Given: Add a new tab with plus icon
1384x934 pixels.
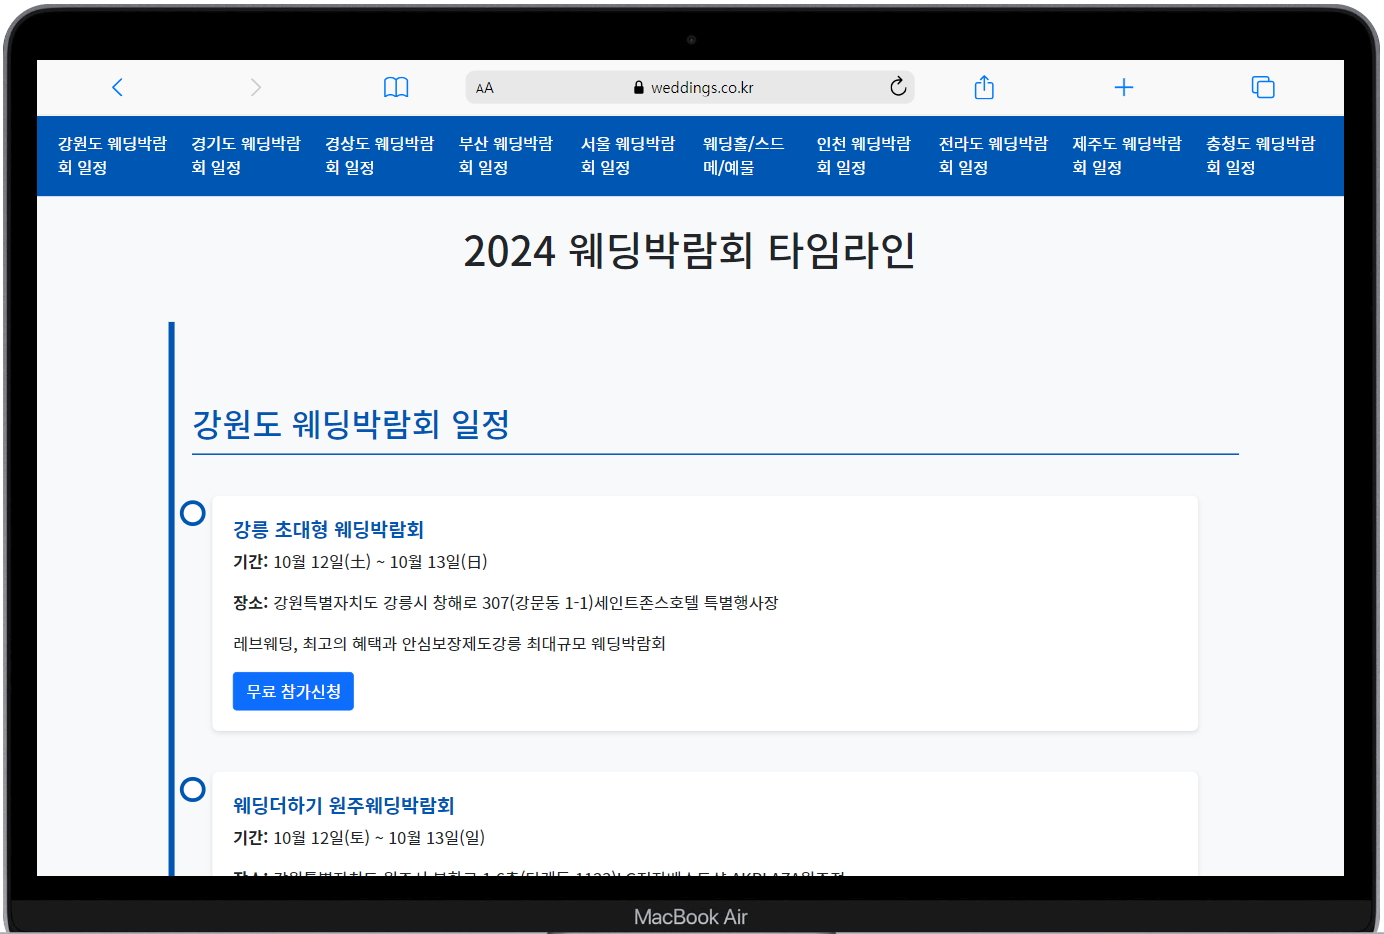Looking at the screenshot, I should point(1124,87).
